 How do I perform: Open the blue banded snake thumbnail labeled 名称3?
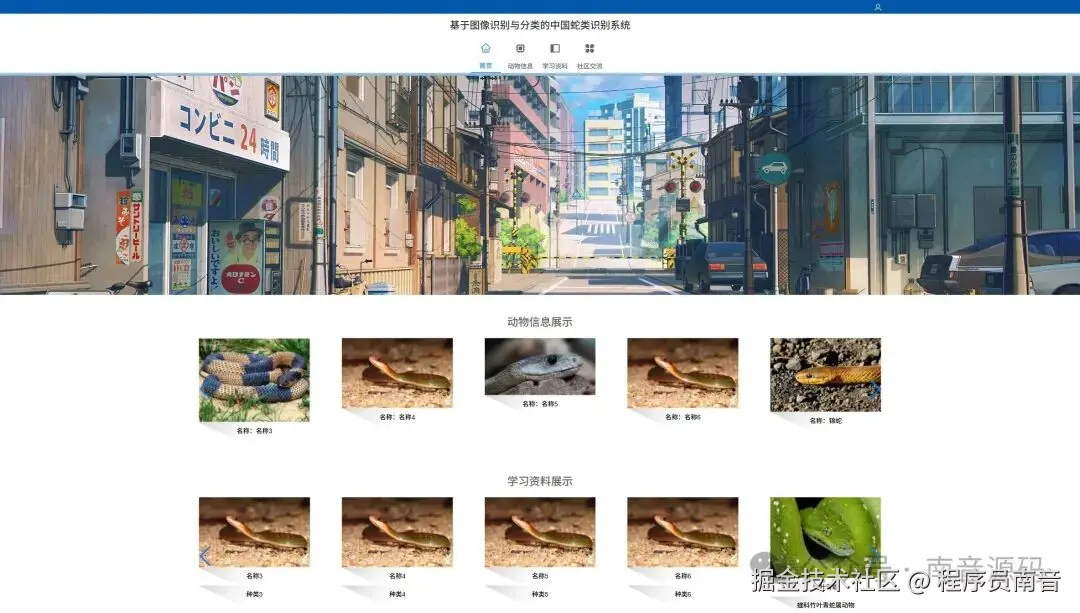coord(253,378)
